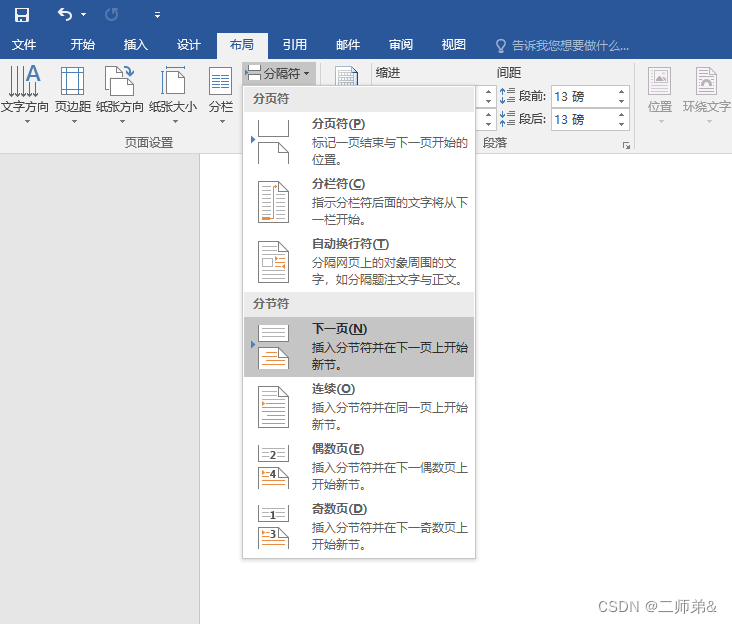This screenshot has height=624, width=732.
Task: Click the 段前 spacing before icon
Action: point(507,96)
